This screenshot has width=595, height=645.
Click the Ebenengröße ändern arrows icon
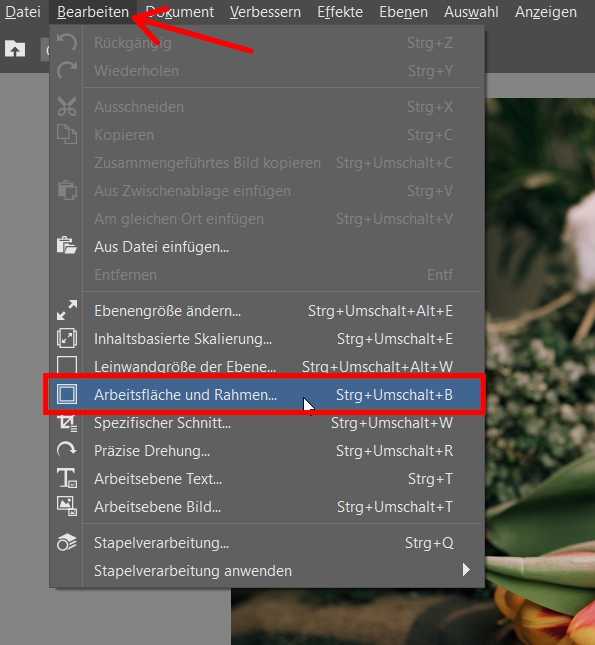click(67, 310)
